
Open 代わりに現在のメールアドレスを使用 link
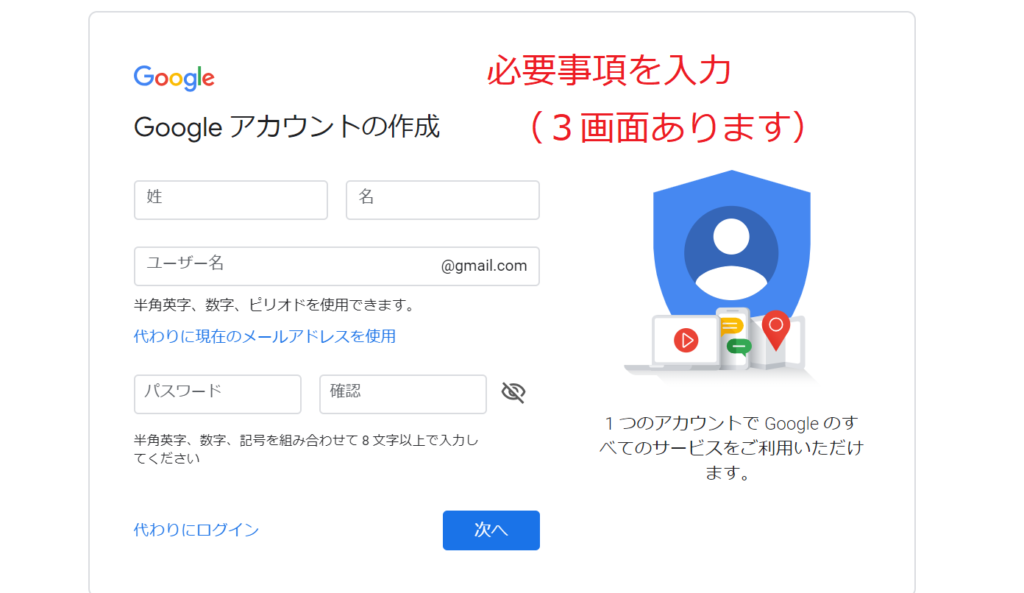[x=264, y=336]
